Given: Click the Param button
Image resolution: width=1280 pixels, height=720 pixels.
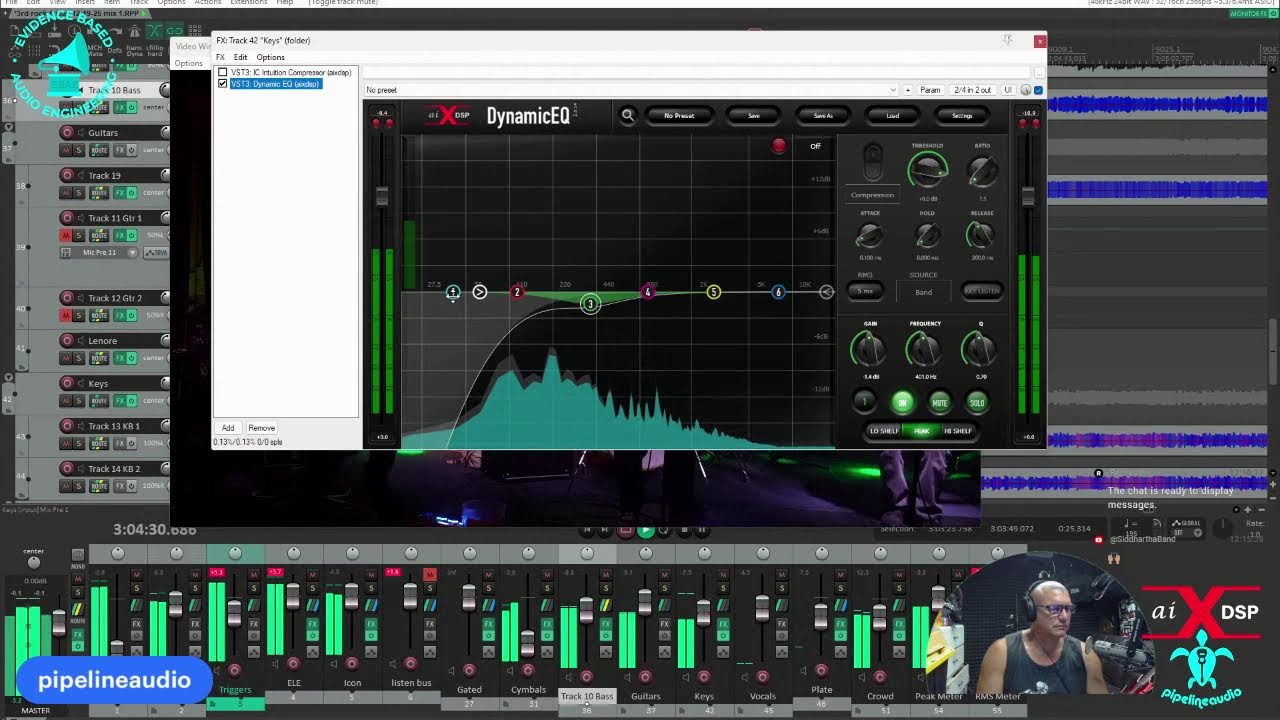Looking at the screenshot, I should click(x=930, y=90).
